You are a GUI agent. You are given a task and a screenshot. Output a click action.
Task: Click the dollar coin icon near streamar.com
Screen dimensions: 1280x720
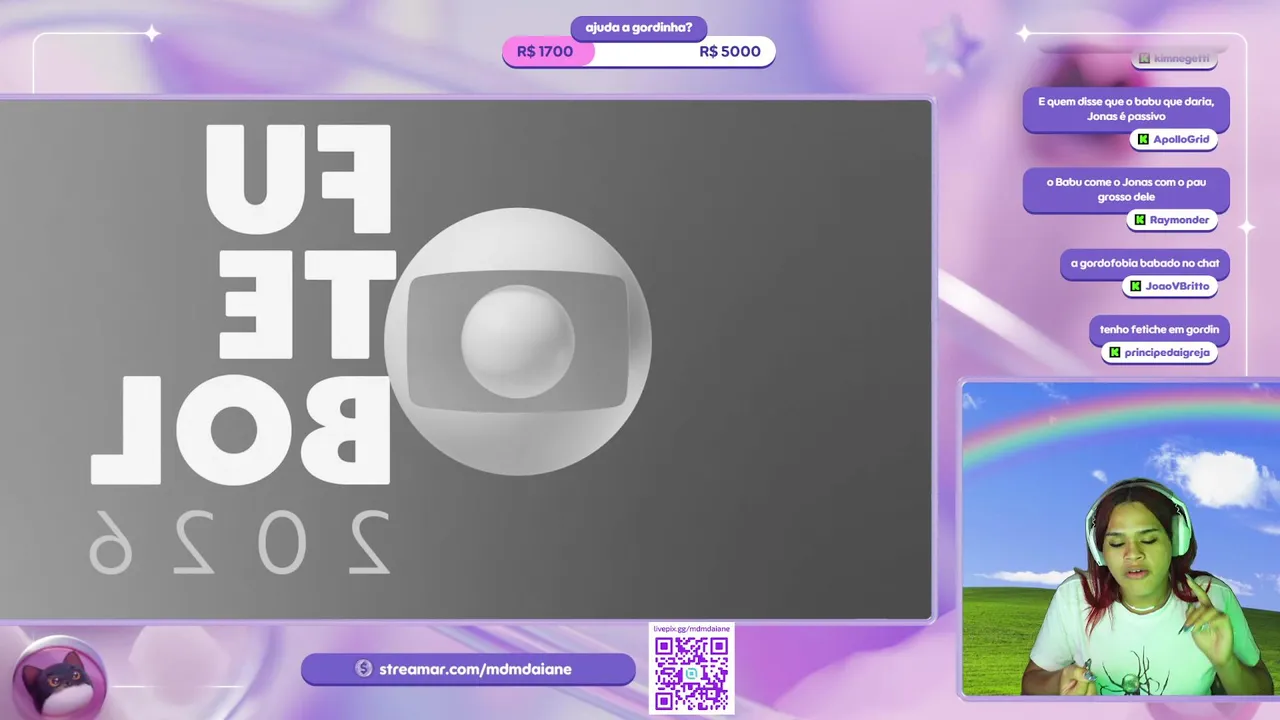point(363,669)
